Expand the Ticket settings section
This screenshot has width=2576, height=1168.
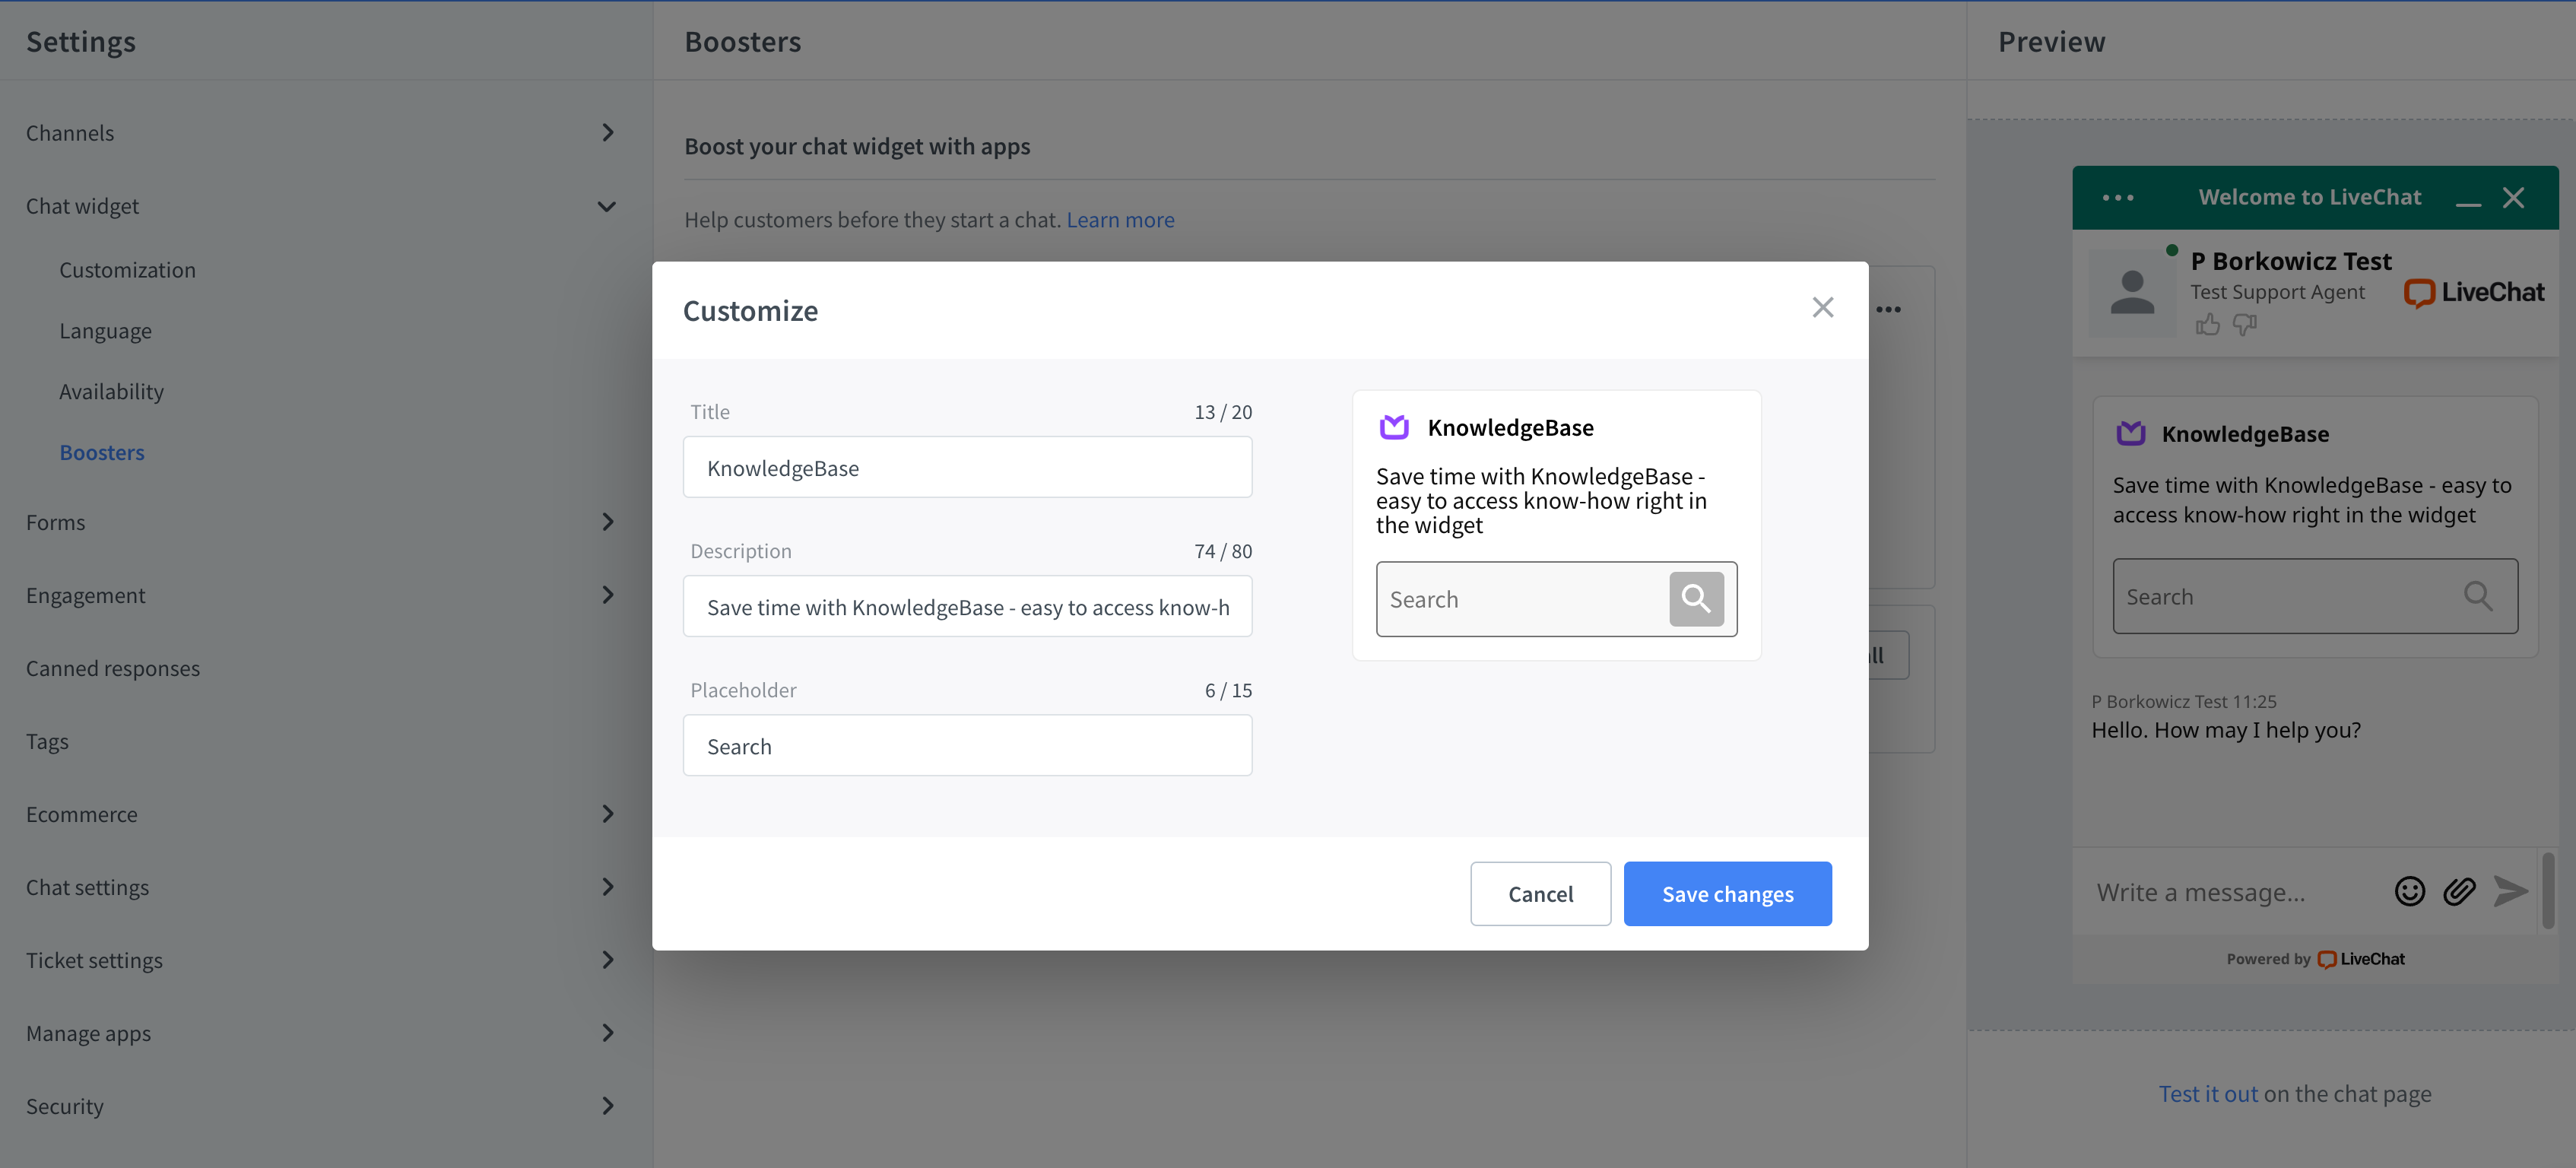coord(607,960)
